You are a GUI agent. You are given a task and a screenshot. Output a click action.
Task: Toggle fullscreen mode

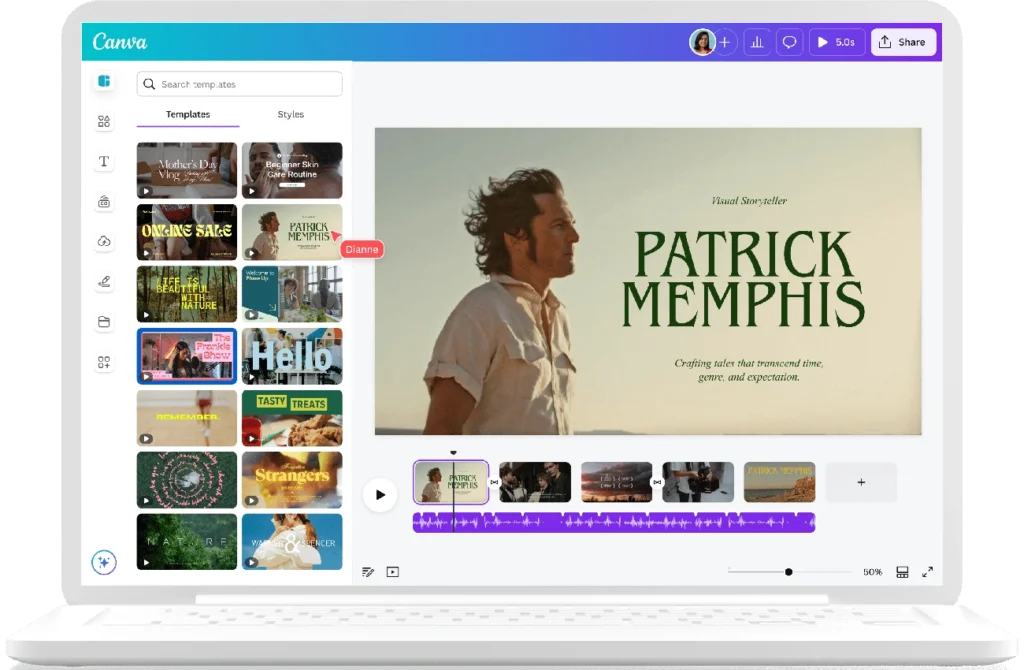point(928,572)
